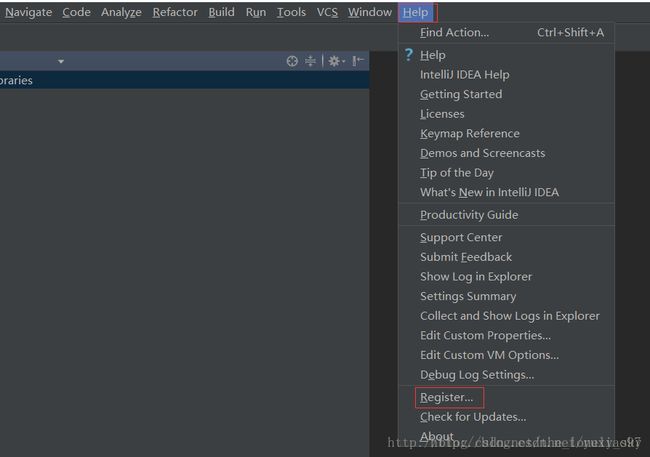This screenshot has height=457, width=650.
Task: Open Demos and Screencasts
Action: (506, 153)
